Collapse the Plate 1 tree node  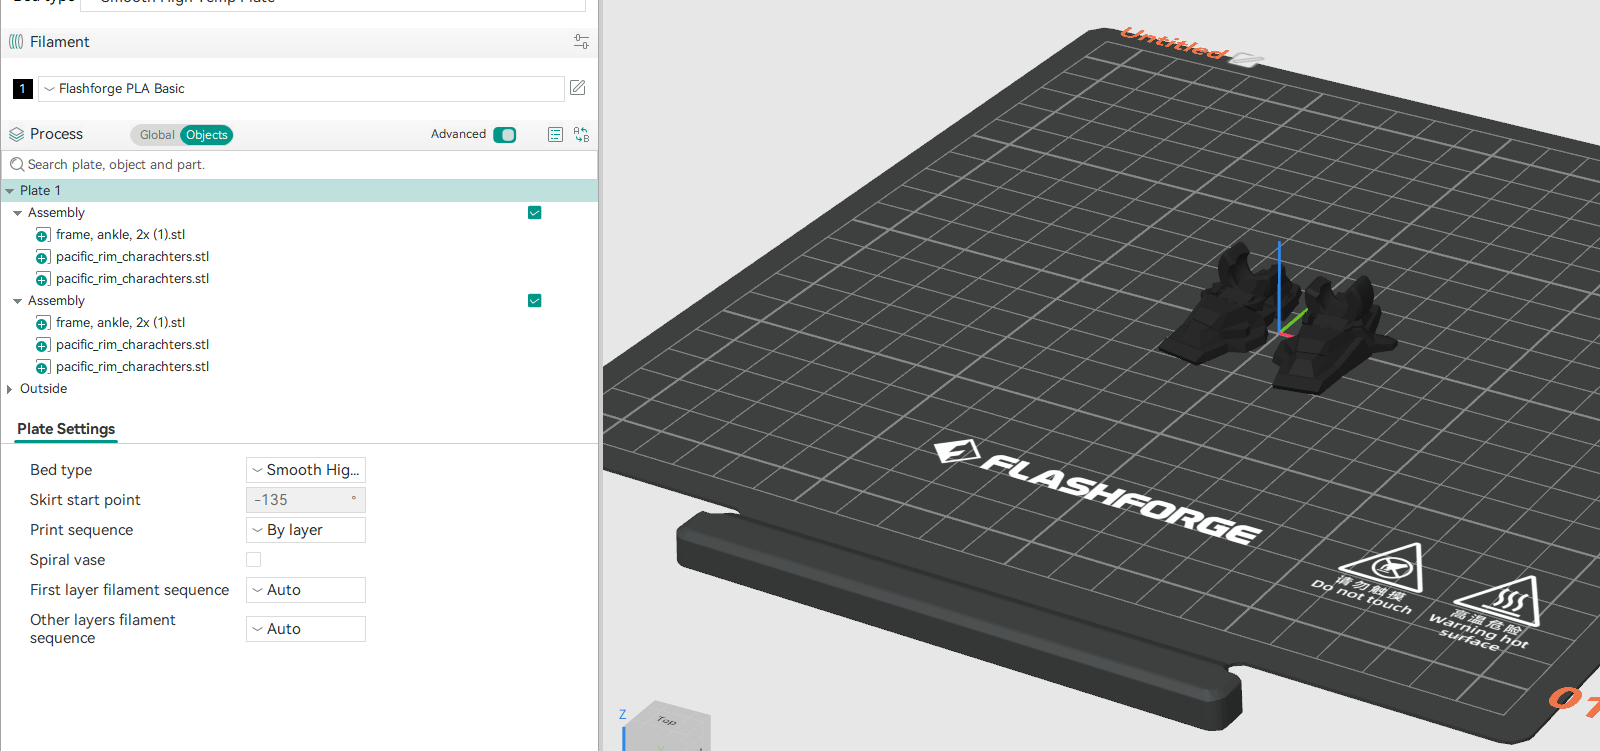point(10,191)
